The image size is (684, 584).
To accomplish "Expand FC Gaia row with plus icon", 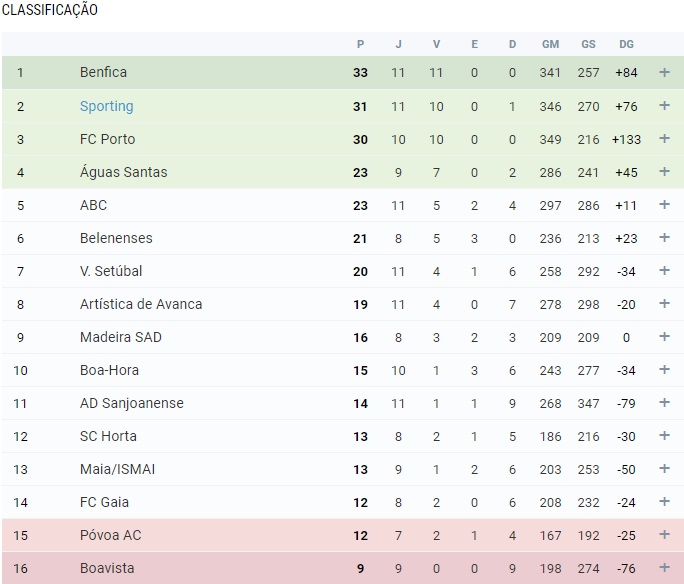I will [664, 502].
